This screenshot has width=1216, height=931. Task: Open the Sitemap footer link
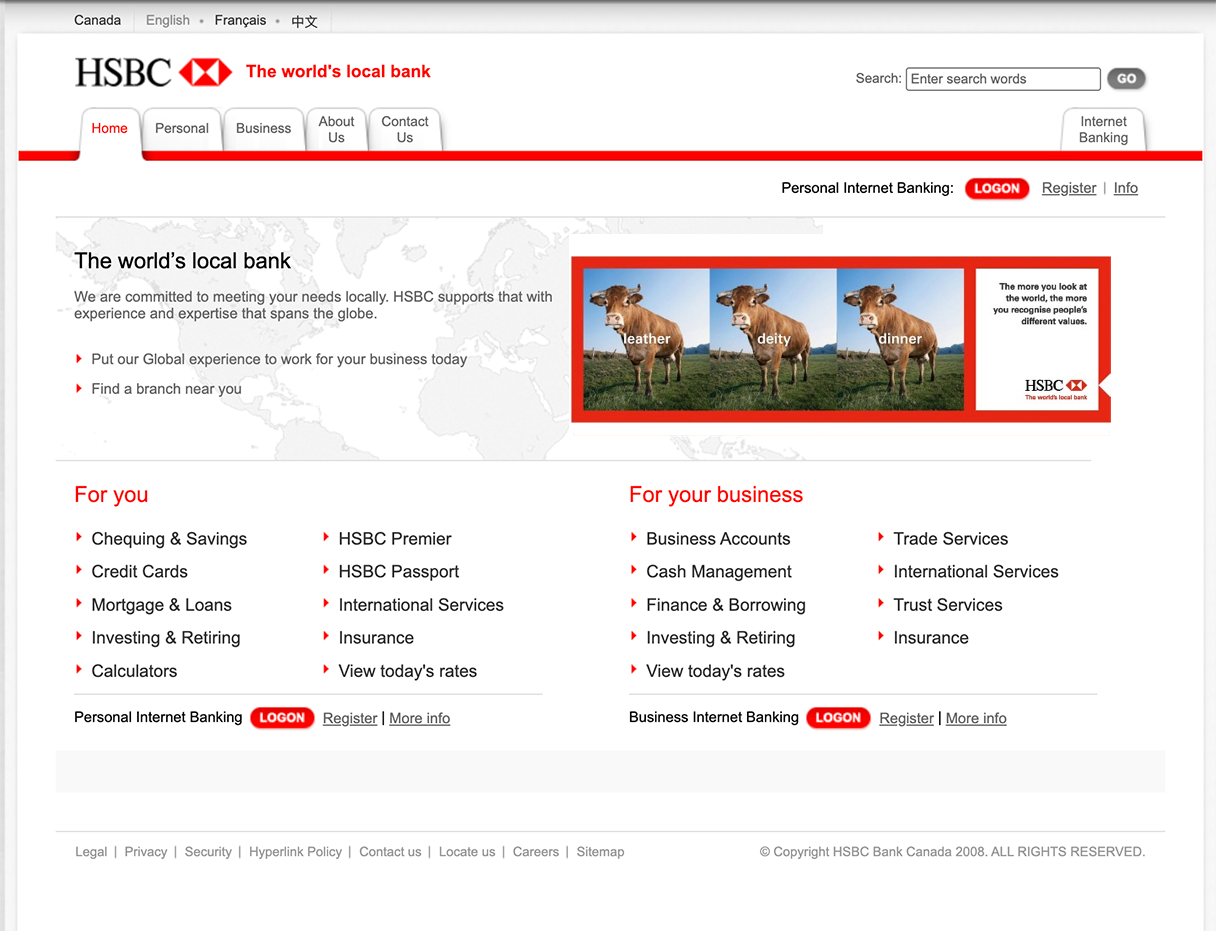(x=600, y=852)
